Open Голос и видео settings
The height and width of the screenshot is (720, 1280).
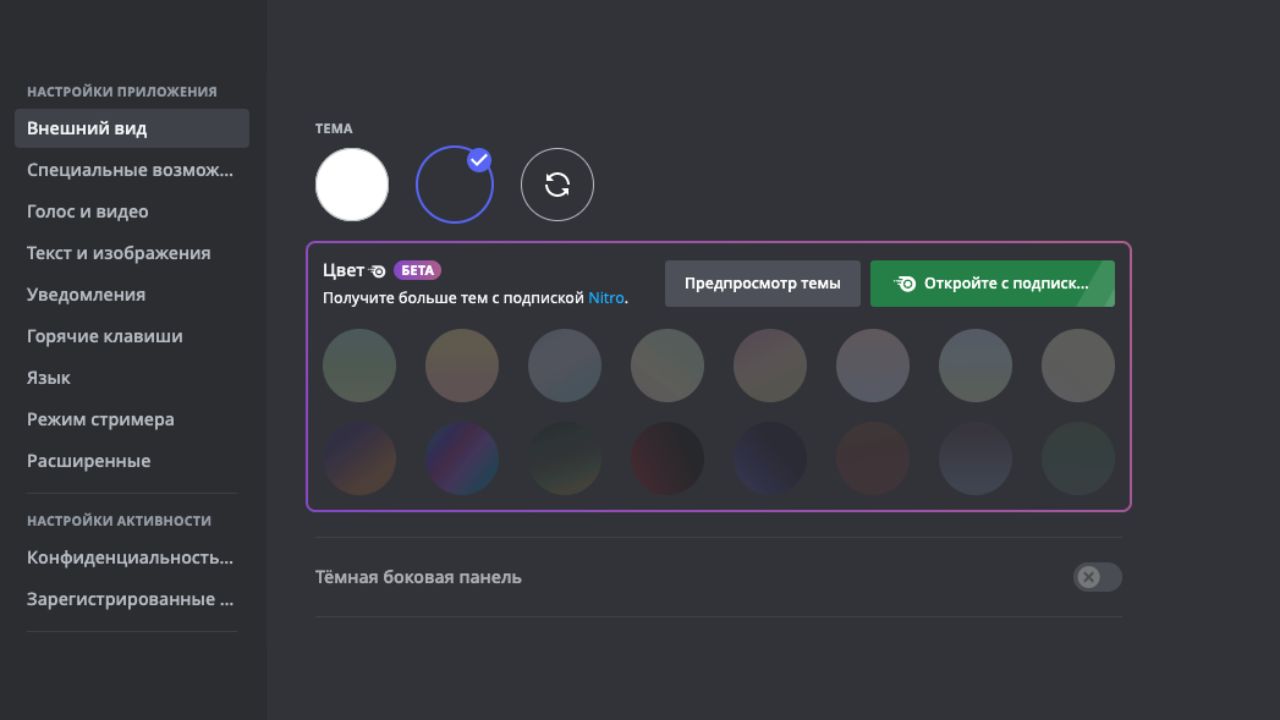(132, 212)
